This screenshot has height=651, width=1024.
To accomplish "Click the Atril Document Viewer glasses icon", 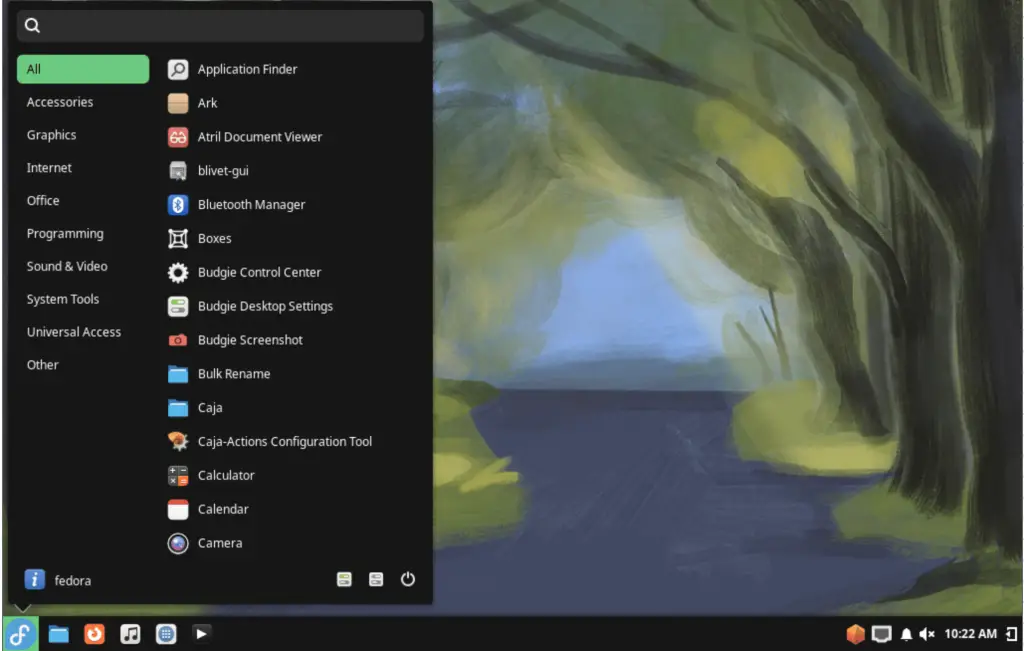I will click(x=178, y=137).
